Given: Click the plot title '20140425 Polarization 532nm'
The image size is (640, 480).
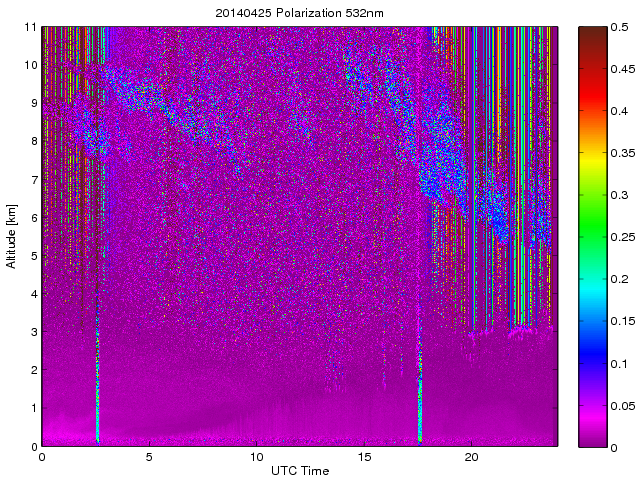Looking at the screenshot, I should [299, 13].
